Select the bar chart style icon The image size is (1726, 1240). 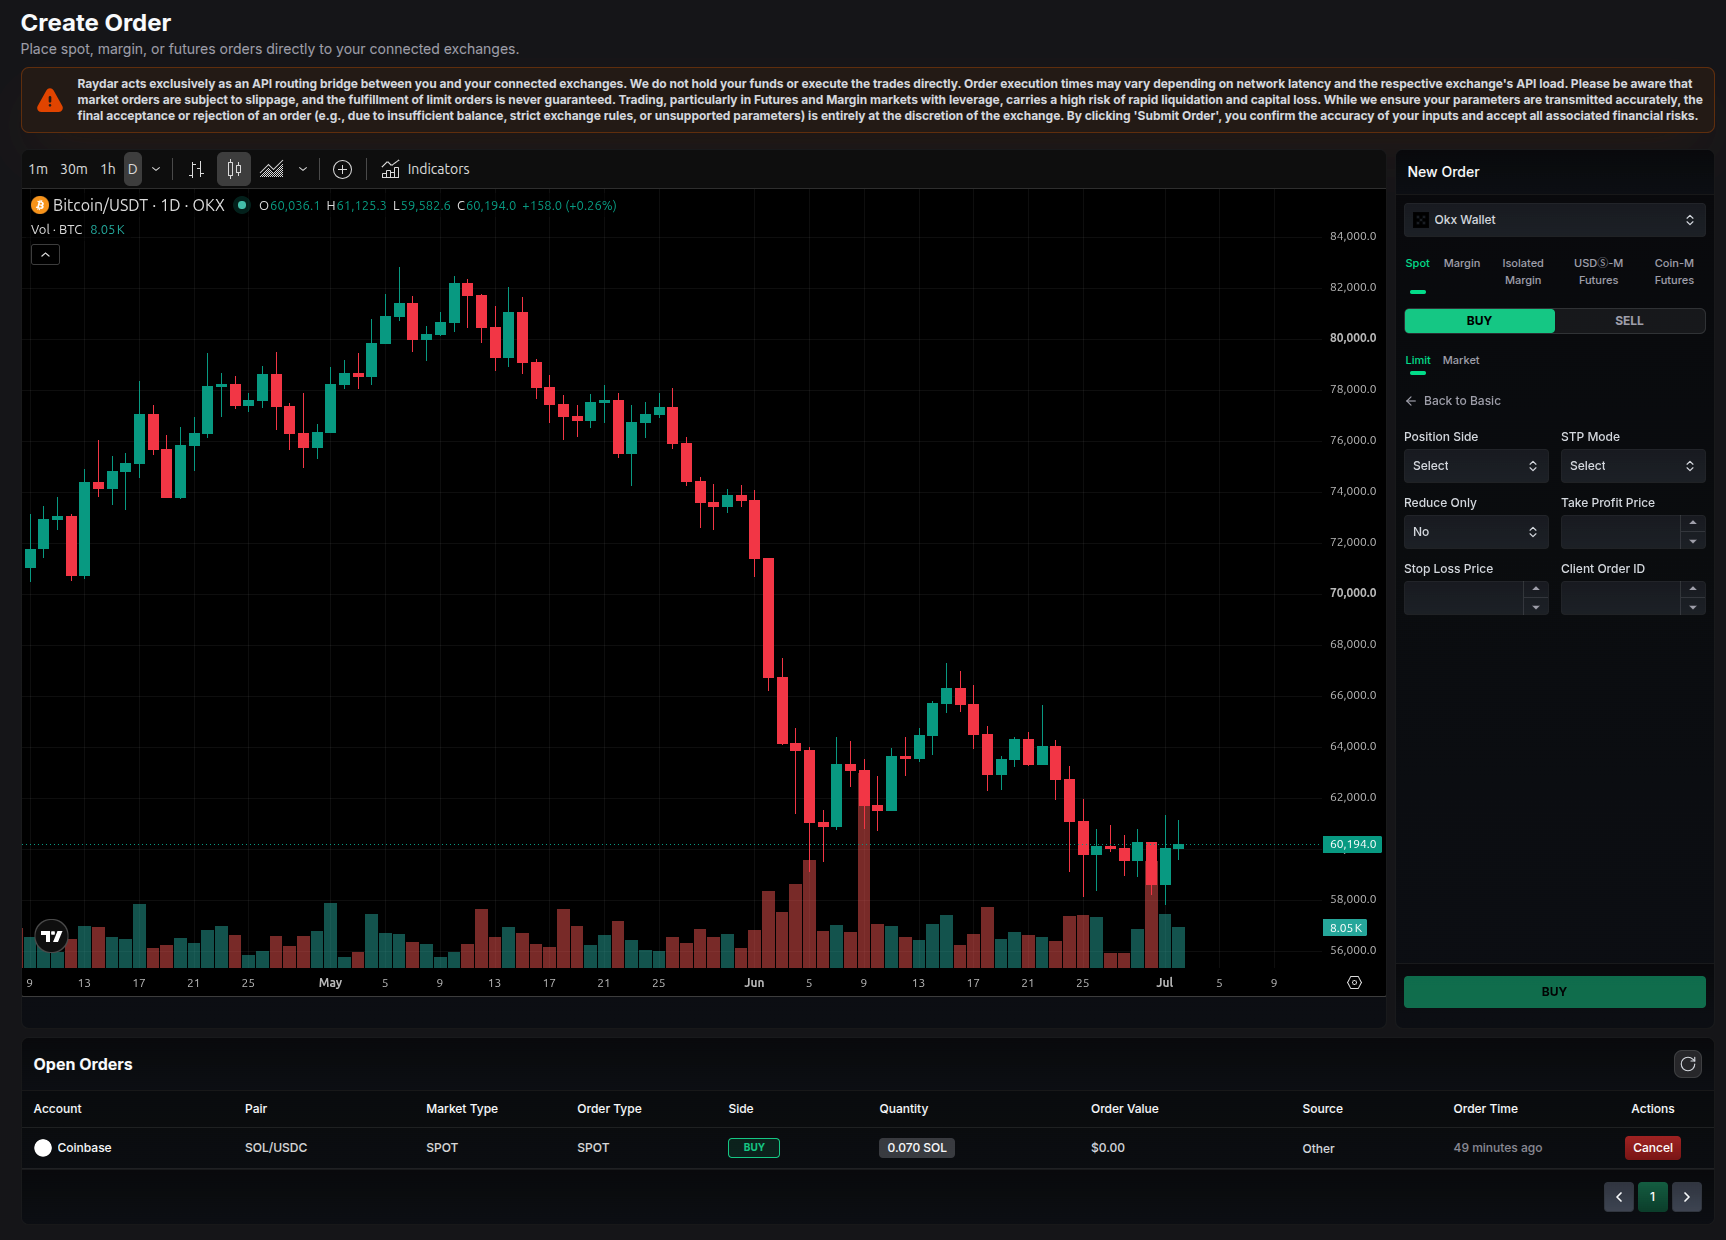pyautogui.click(x=197, y=169)
